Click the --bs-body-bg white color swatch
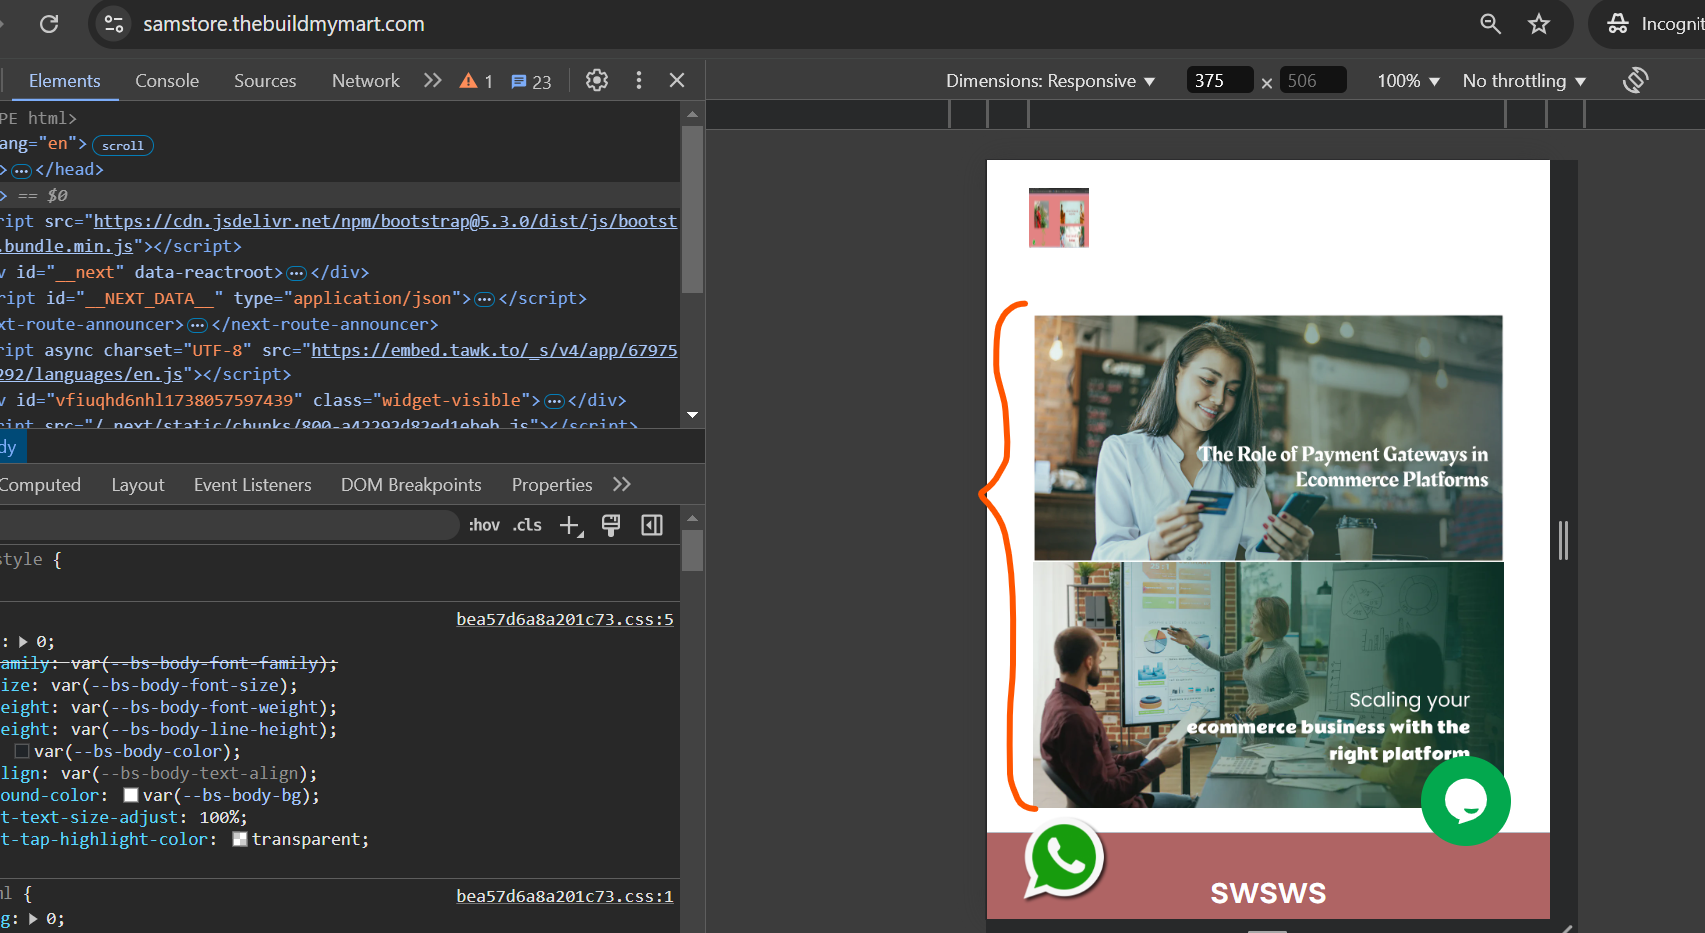This screenshot has width=1705, height=933. click(131, 795)
